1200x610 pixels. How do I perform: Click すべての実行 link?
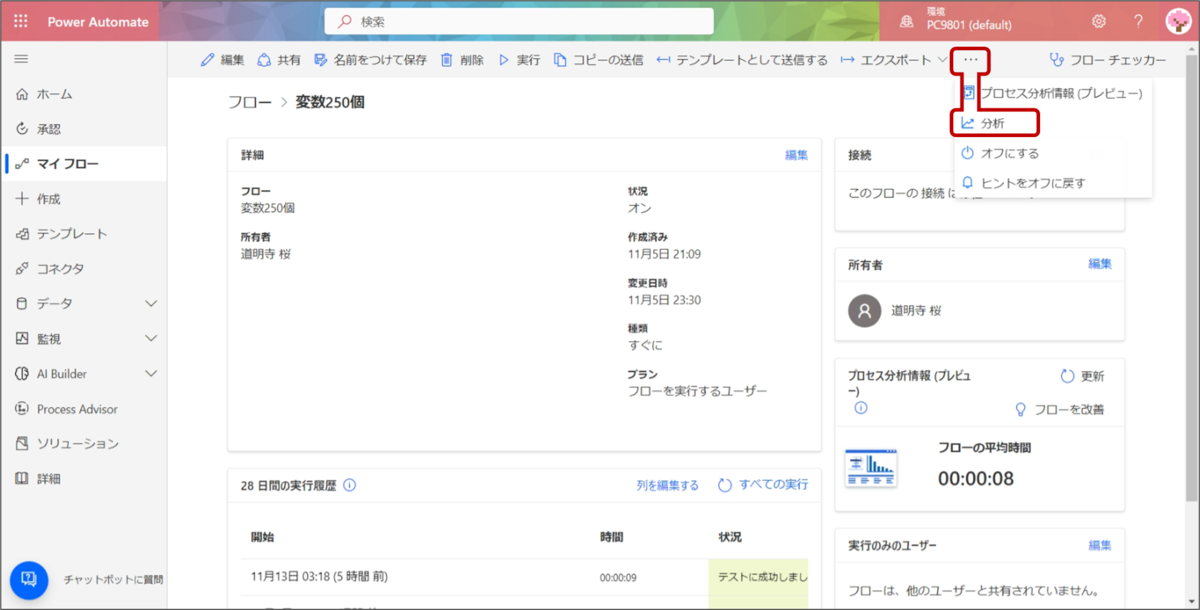[763, 485]
